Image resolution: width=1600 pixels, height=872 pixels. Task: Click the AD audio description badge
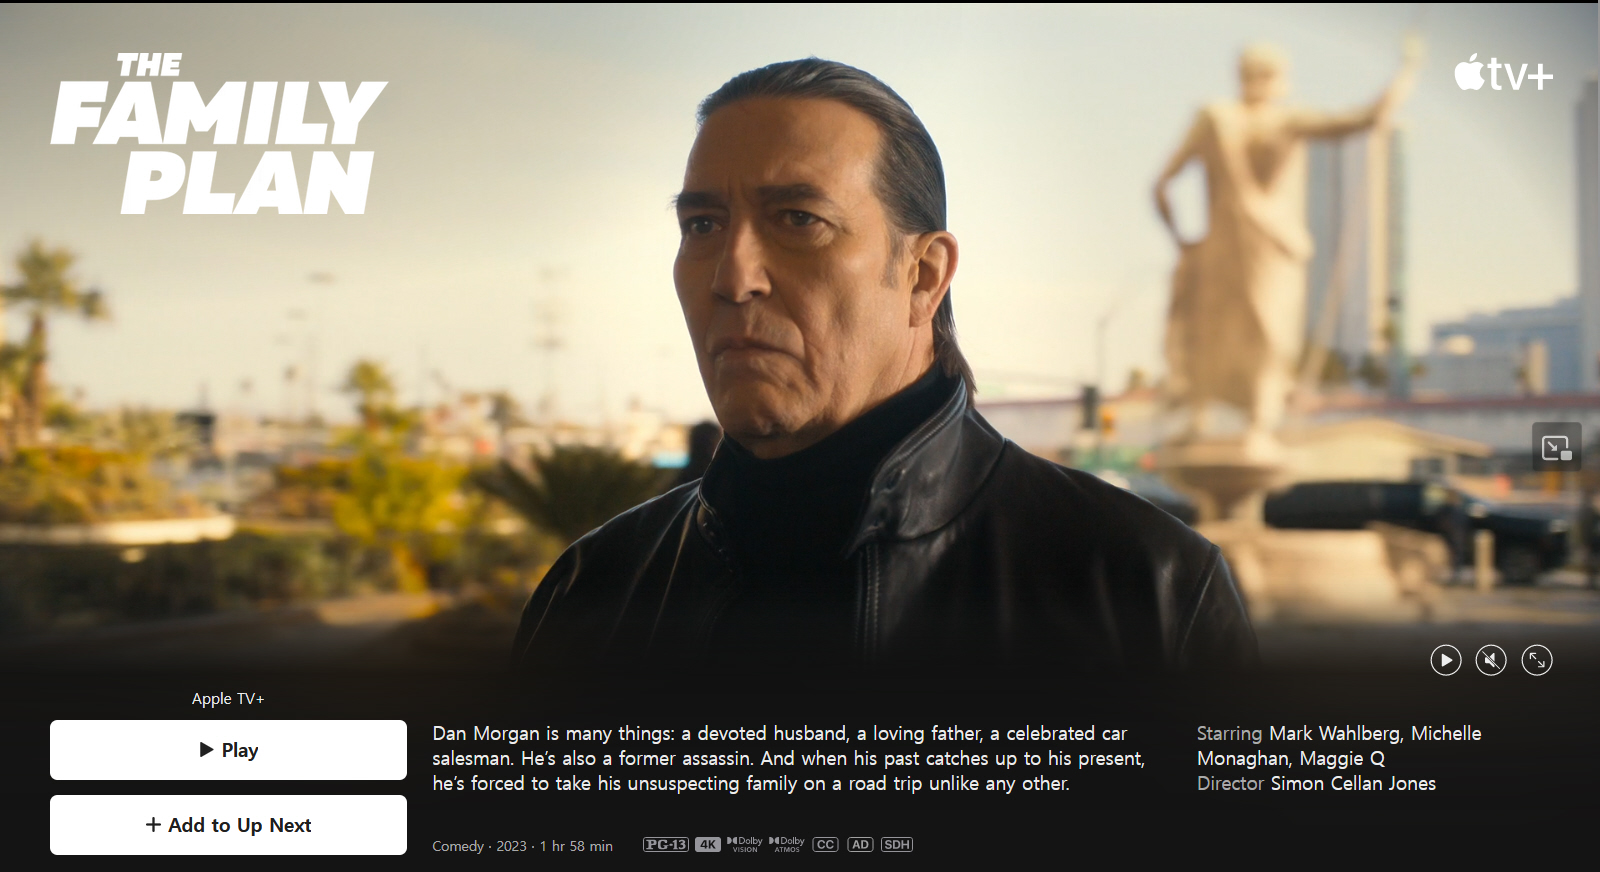coord(860,845)
